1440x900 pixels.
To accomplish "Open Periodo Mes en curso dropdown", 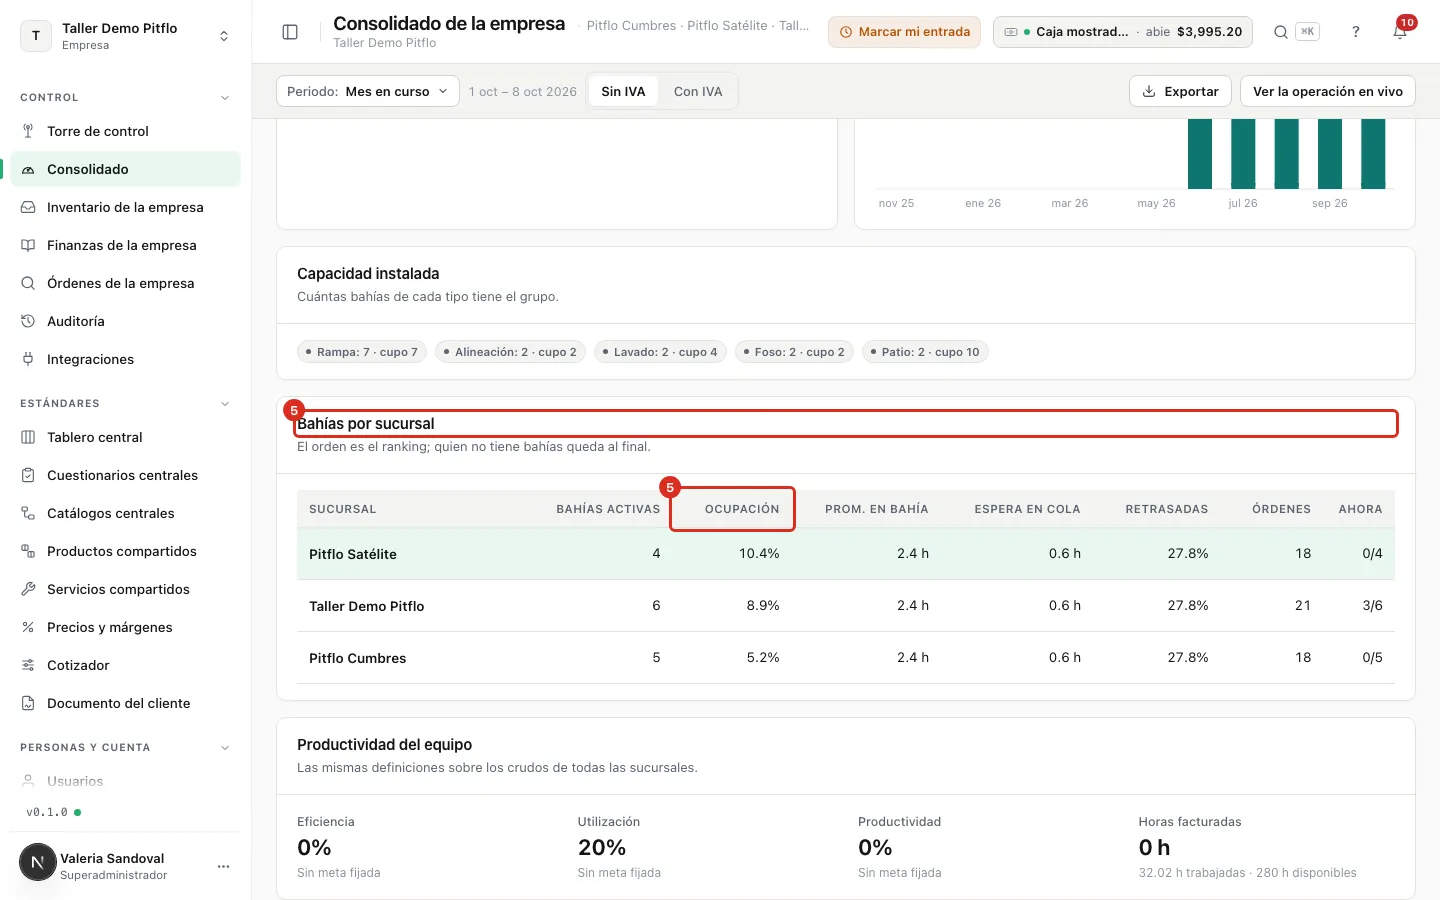I will pos(367,91).
